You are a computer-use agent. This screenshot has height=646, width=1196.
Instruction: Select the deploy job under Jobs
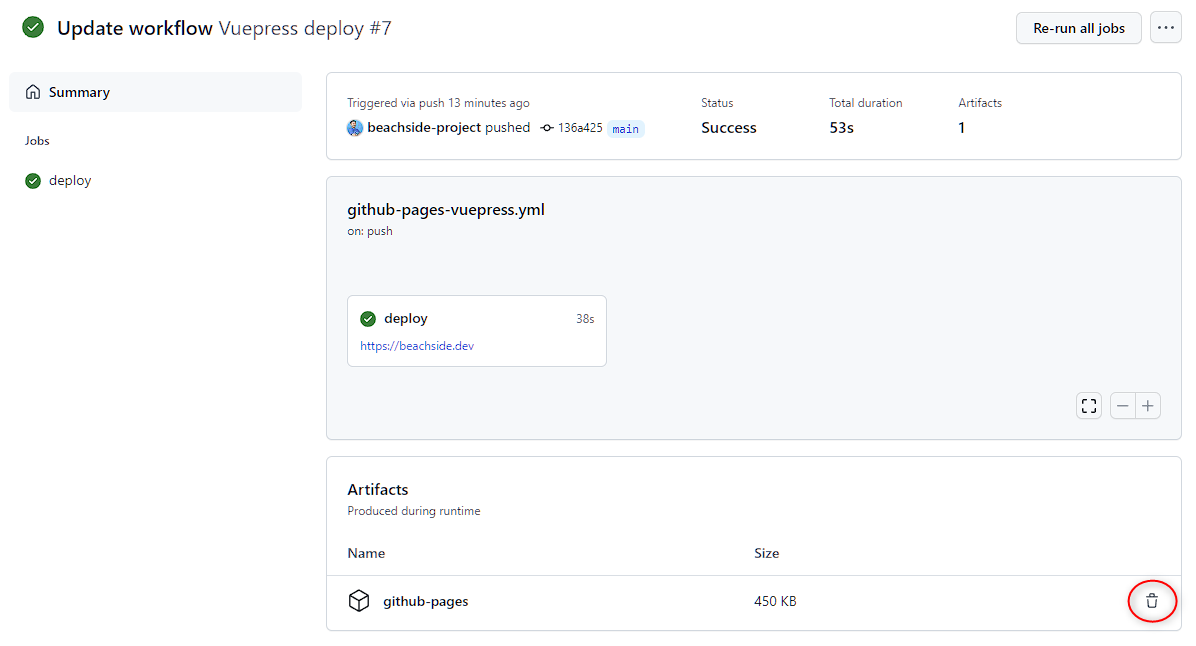[68, 180]
